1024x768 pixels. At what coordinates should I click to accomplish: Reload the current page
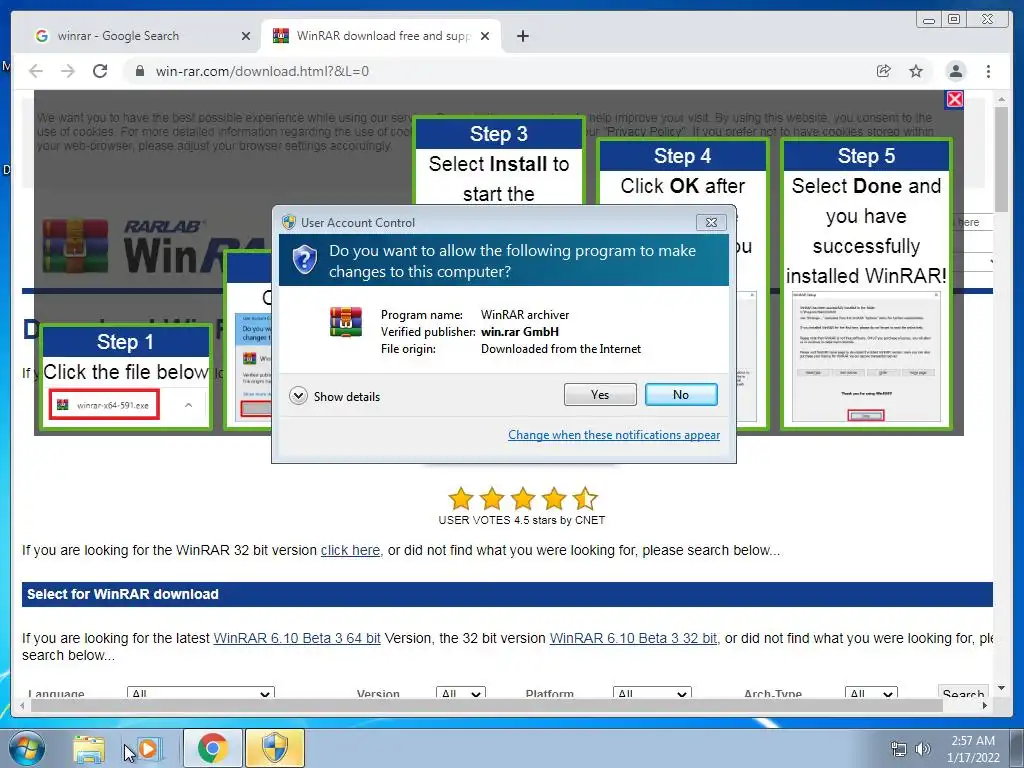pos(100,71)
